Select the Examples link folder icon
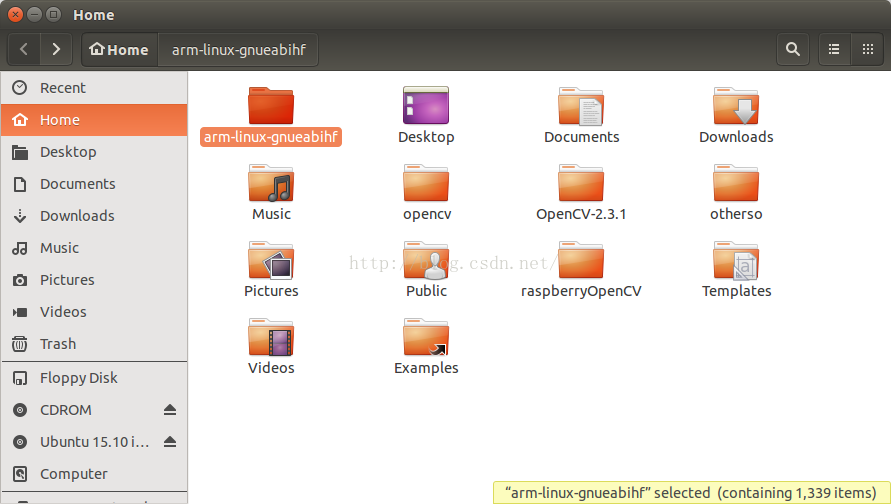 point(426,337)
